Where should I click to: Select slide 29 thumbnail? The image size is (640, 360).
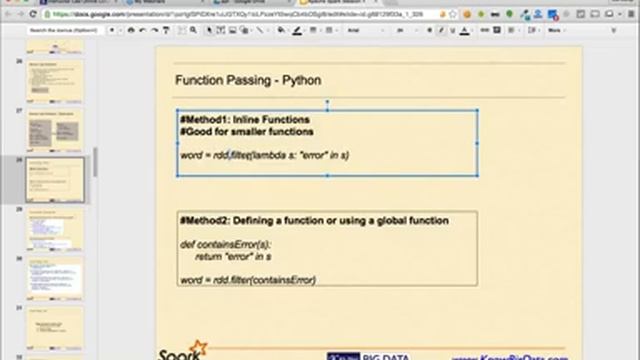click(55, 229)
